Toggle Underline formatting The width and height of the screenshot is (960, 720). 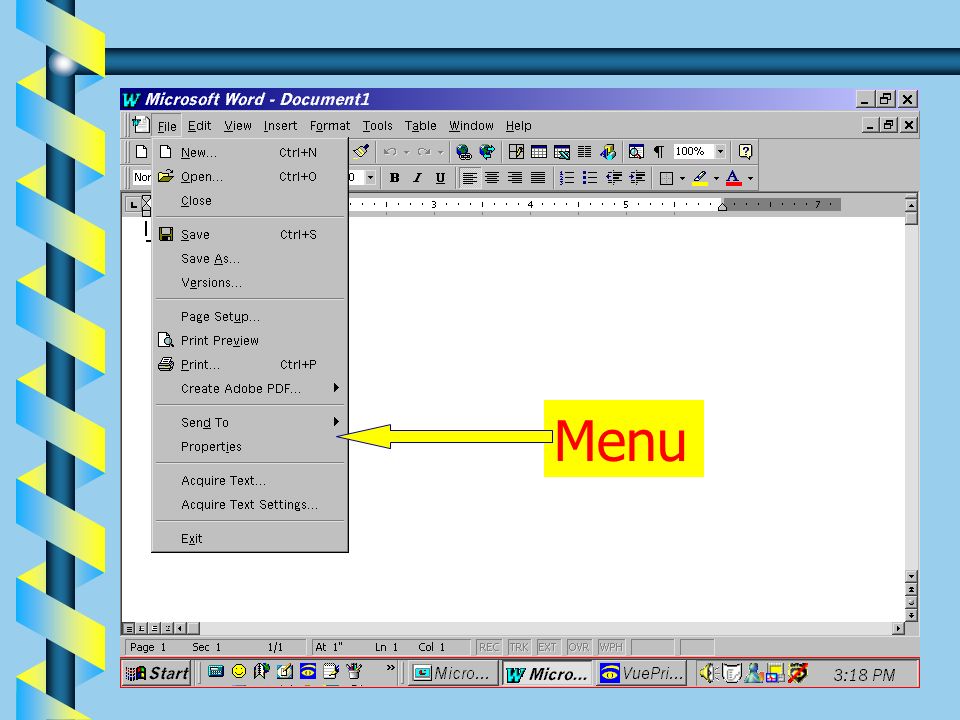pyautogui.click(x=440, y=178)
